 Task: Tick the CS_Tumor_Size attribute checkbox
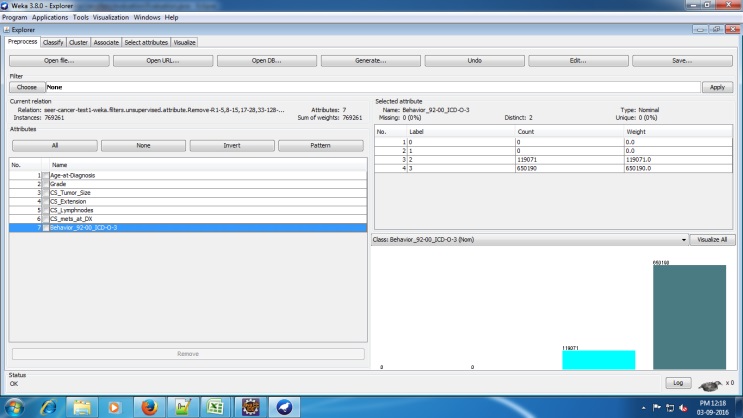pyautogui.click(x=45, y=193)
